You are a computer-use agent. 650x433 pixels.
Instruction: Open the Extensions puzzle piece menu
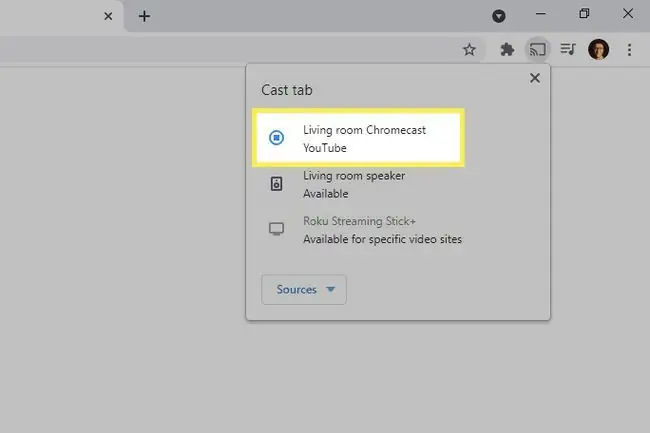tap(507, 50)
